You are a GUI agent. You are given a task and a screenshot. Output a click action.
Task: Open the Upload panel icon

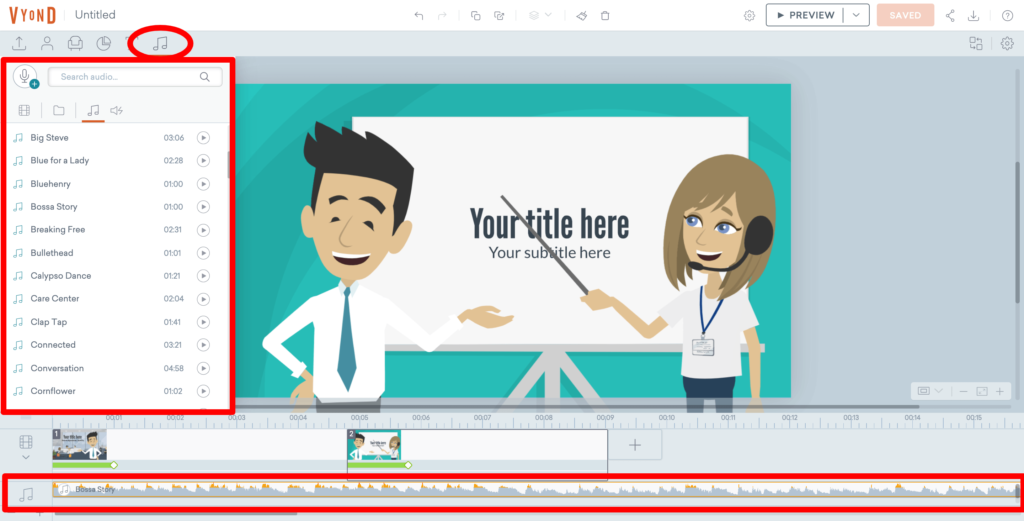coord(19,44)
